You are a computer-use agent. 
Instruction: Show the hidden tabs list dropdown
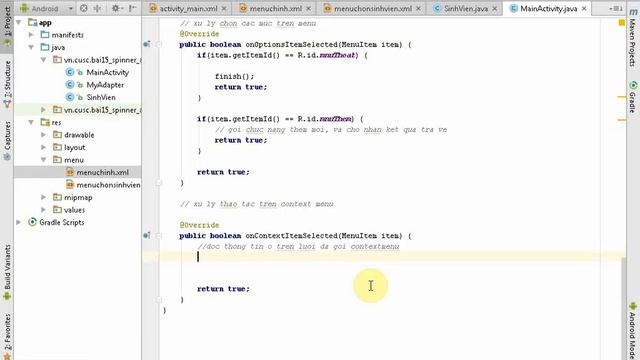coord(616,9)
